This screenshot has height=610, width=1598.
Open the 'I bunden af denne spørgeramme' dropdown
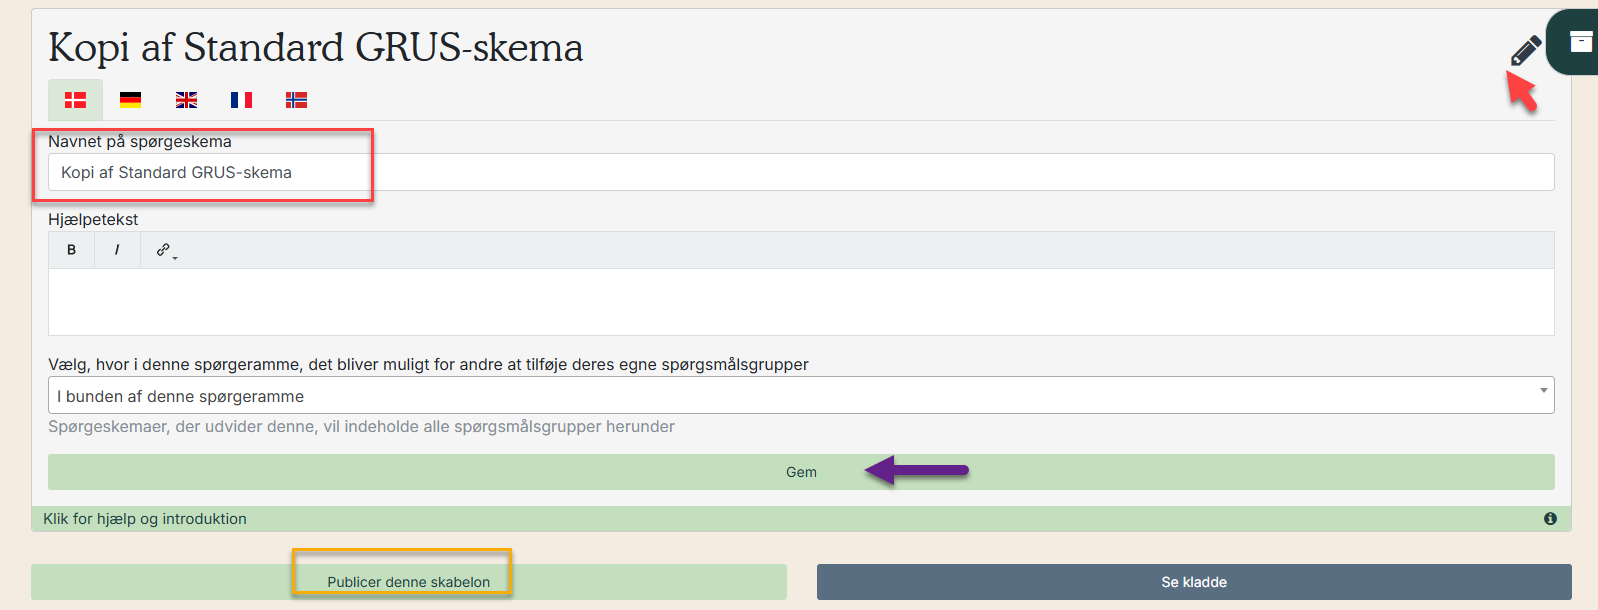[801, 395]
